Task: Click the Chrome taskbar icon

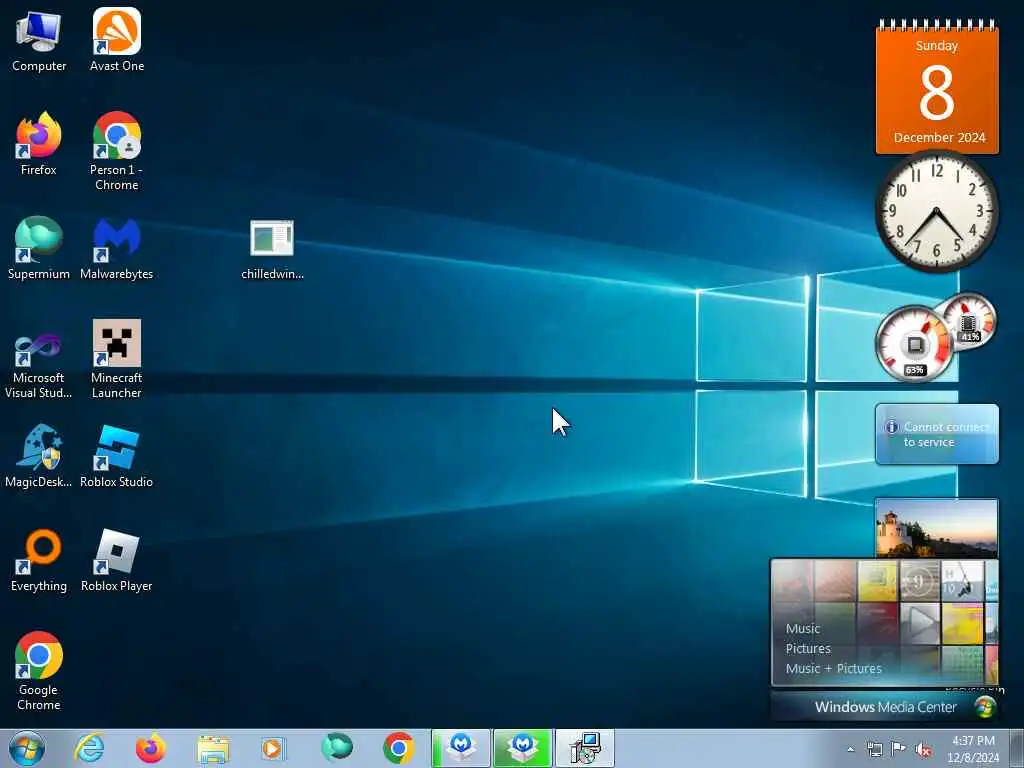Action: [x=398, y=748]
